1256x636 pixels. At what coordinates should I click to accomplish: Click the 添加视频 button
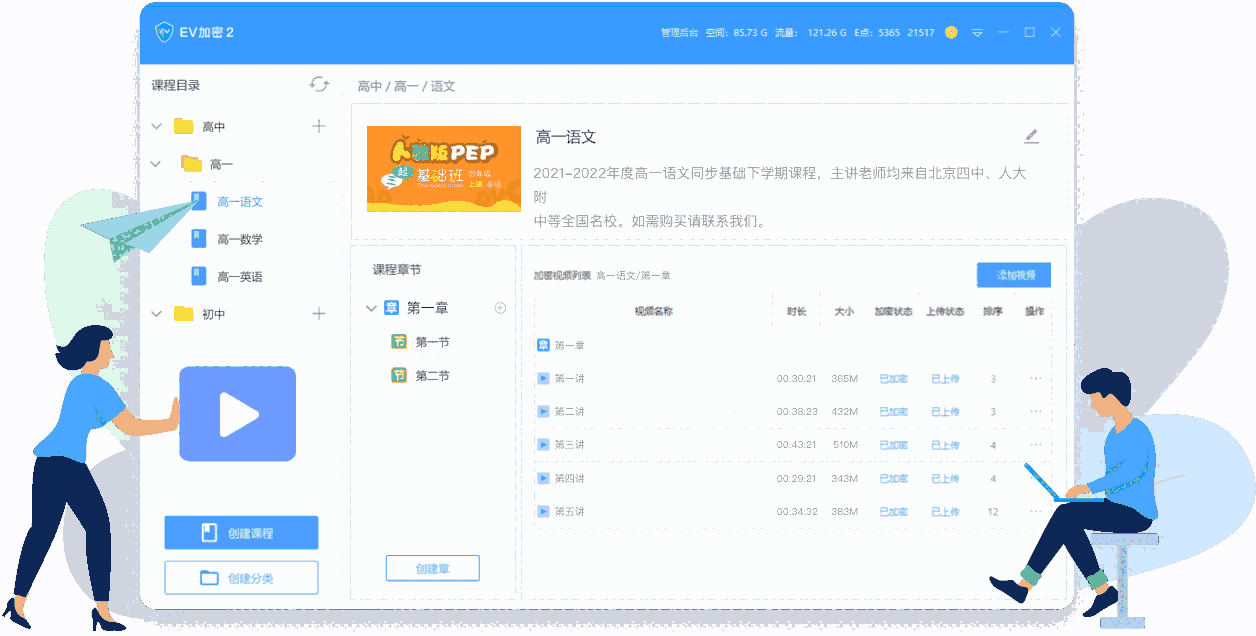pos(1014,274)
